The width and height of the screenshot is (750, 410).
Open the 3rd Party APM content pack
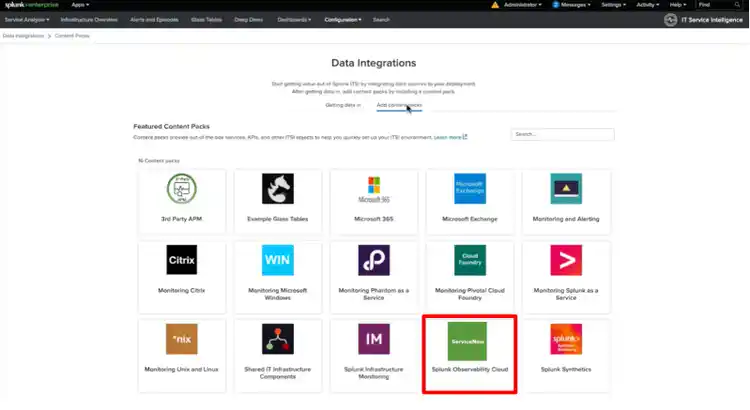182,189
